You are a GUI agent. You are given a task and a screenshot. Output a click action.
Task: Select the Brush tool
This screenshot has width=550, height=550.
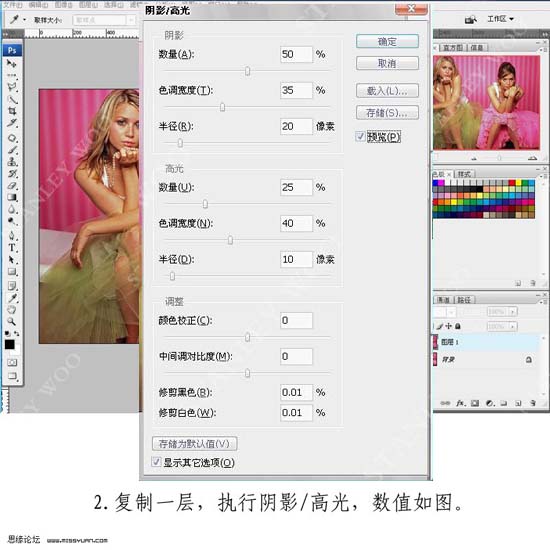12,150
